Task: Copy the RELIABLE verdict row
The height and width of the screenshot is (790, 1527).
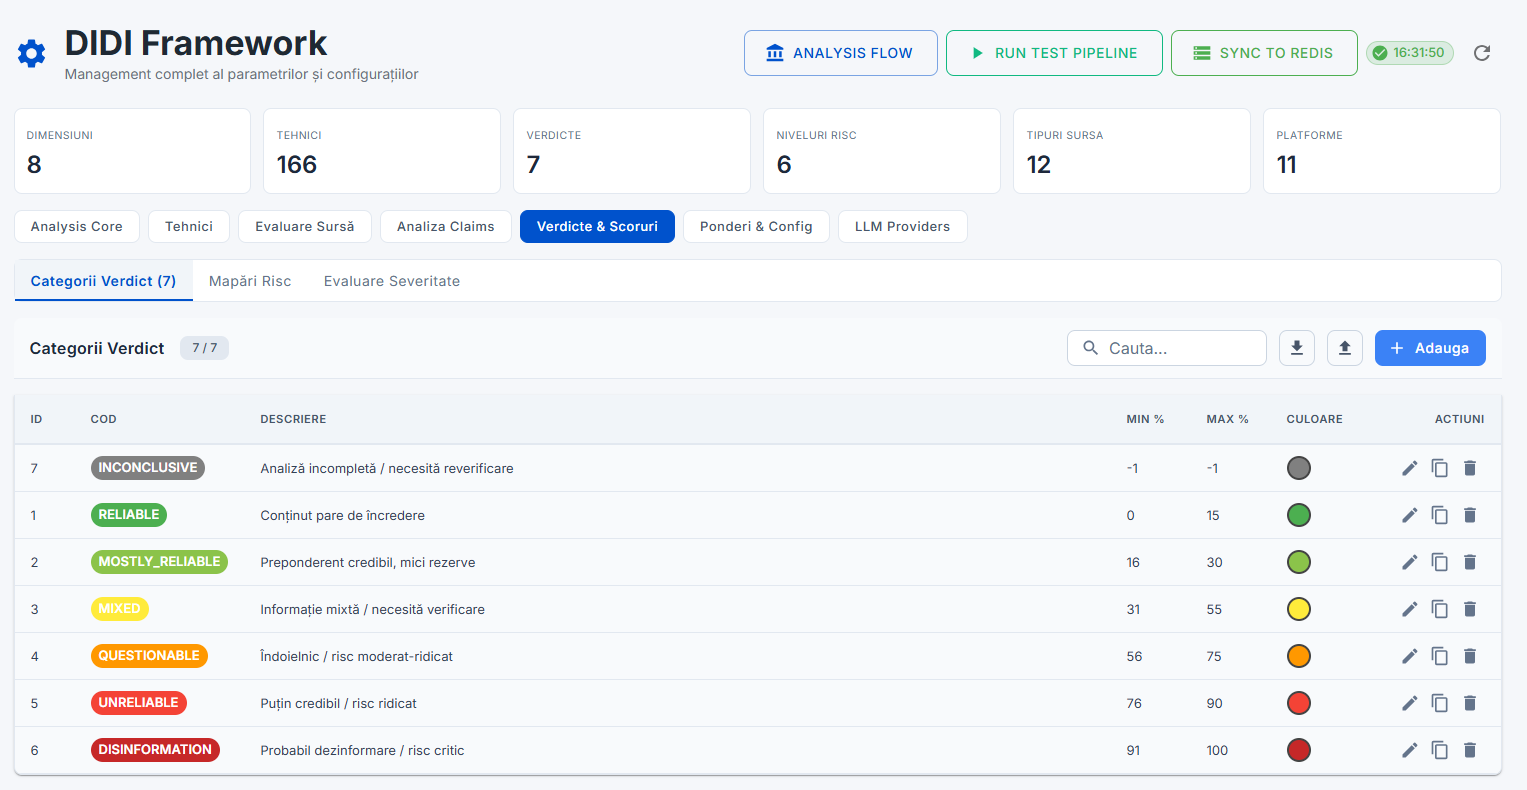Action: 1440,515
